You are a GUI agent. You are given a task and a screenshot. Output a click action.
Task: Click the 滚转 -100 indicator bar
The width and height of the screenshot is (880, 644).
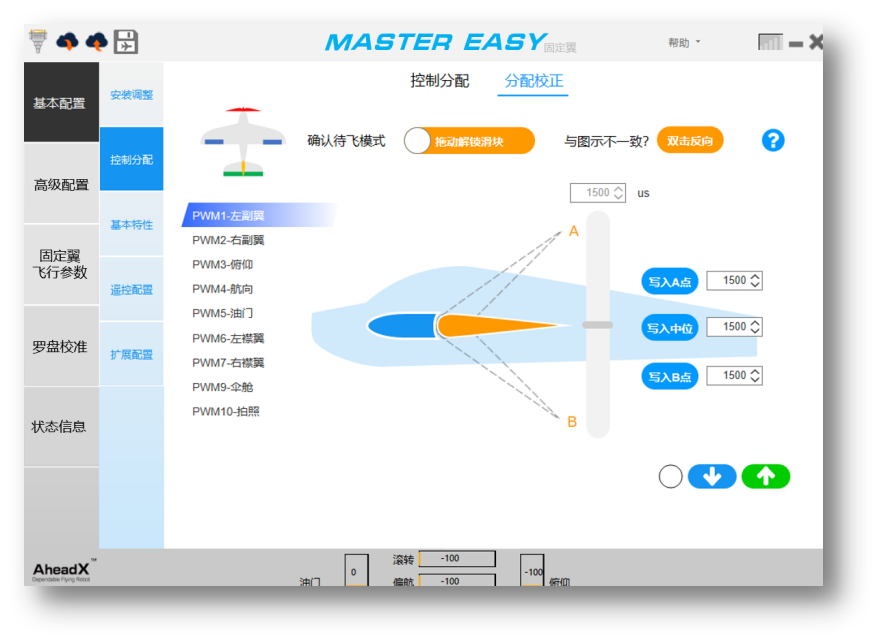click(x=457, y=559)
